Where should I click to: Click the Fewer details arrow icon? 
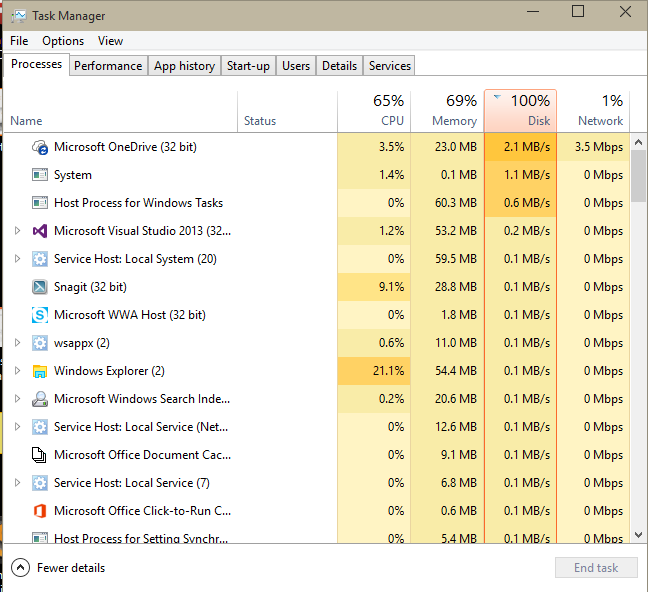point(21,568)
